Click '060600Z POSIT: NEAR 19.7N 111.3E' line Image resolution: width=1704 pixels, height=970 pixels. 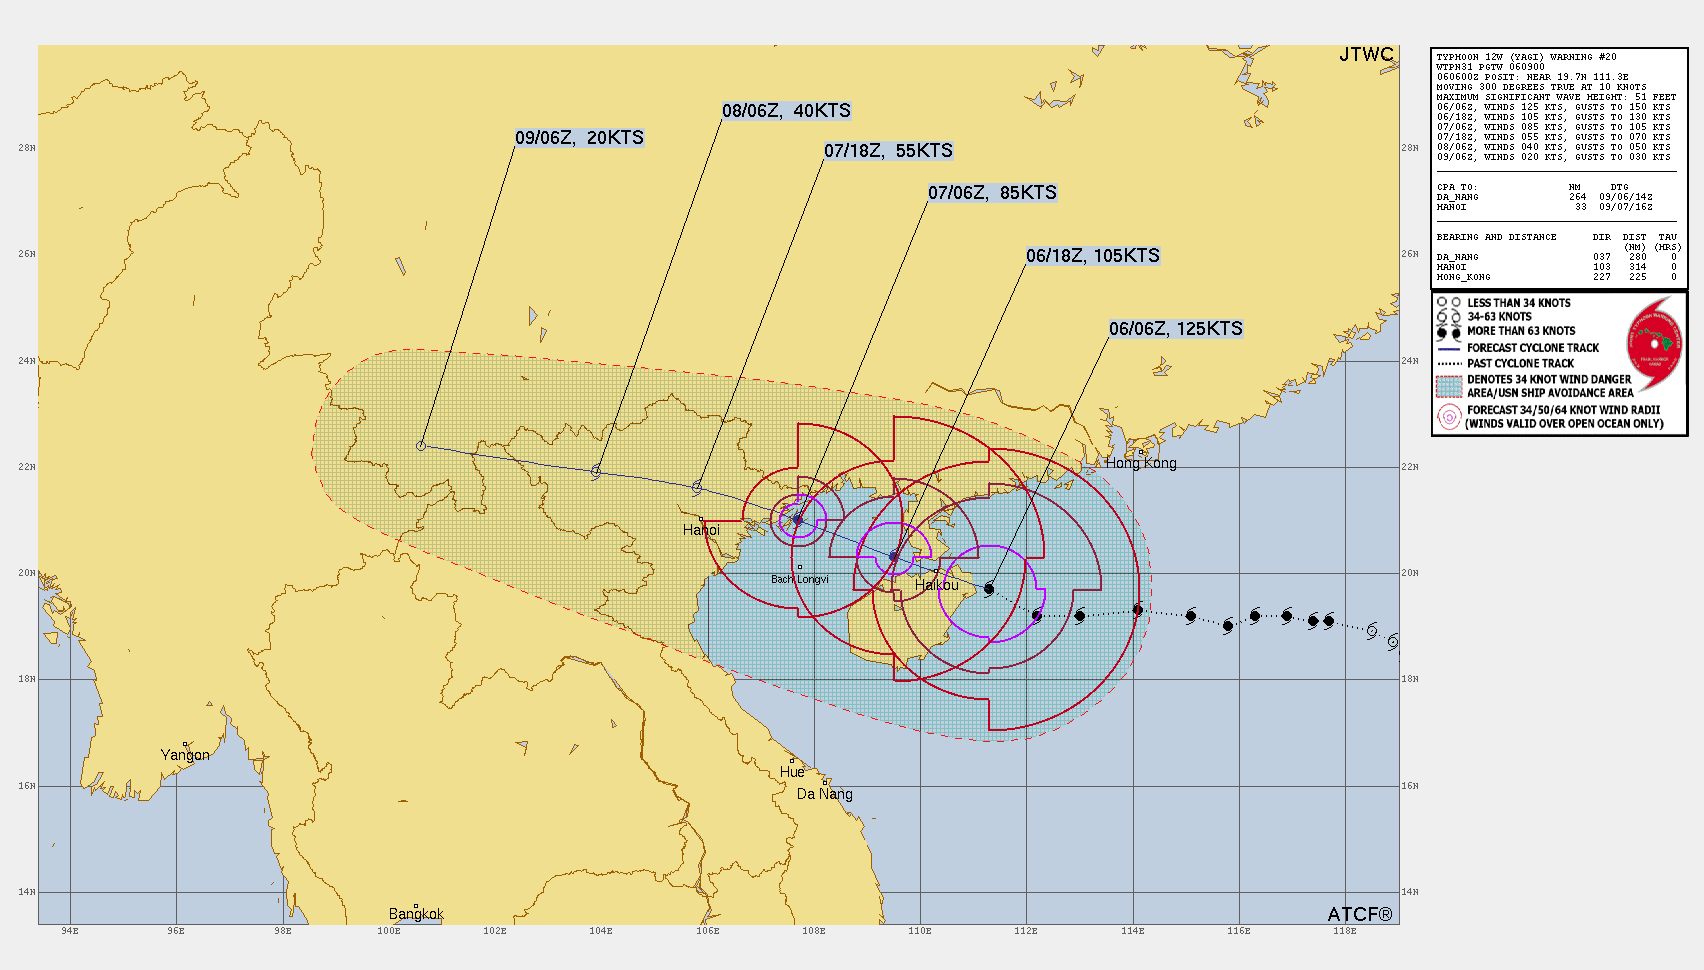coord(1532,77)
